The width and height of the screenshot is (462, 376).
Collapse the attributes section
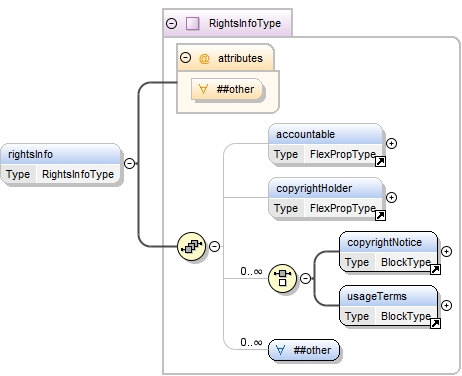[x=185, y=58]
